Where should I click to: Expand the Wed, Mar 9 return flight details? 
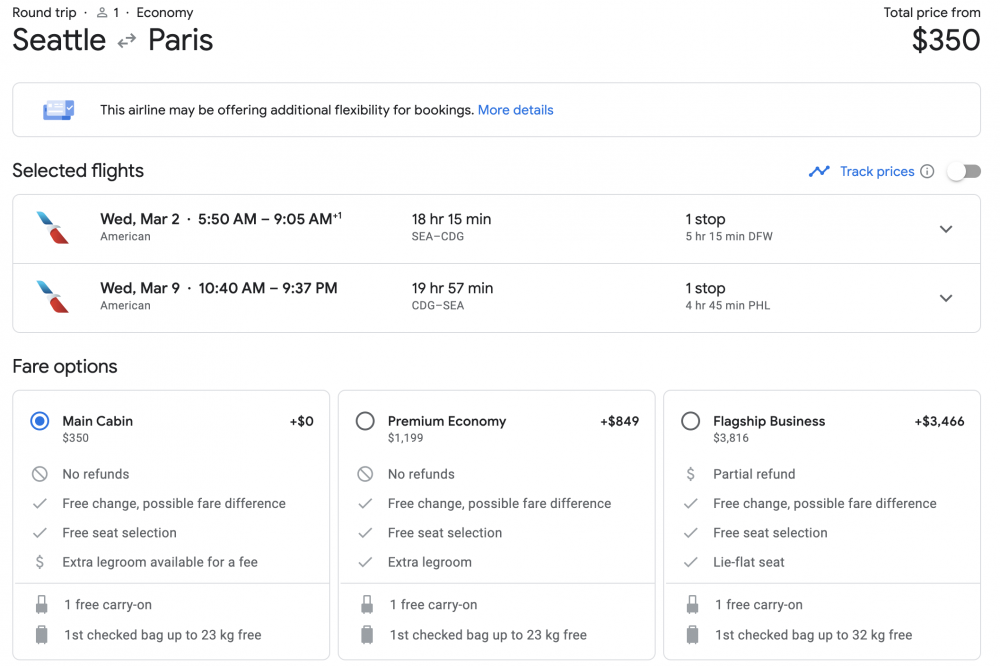tap(946, 298)
